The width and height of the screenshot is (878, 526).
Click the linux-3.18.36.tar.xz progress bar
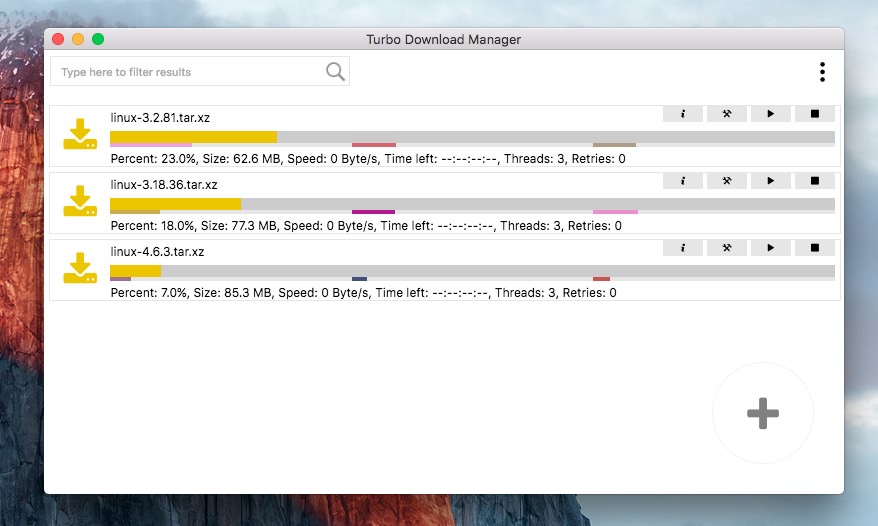472,204
